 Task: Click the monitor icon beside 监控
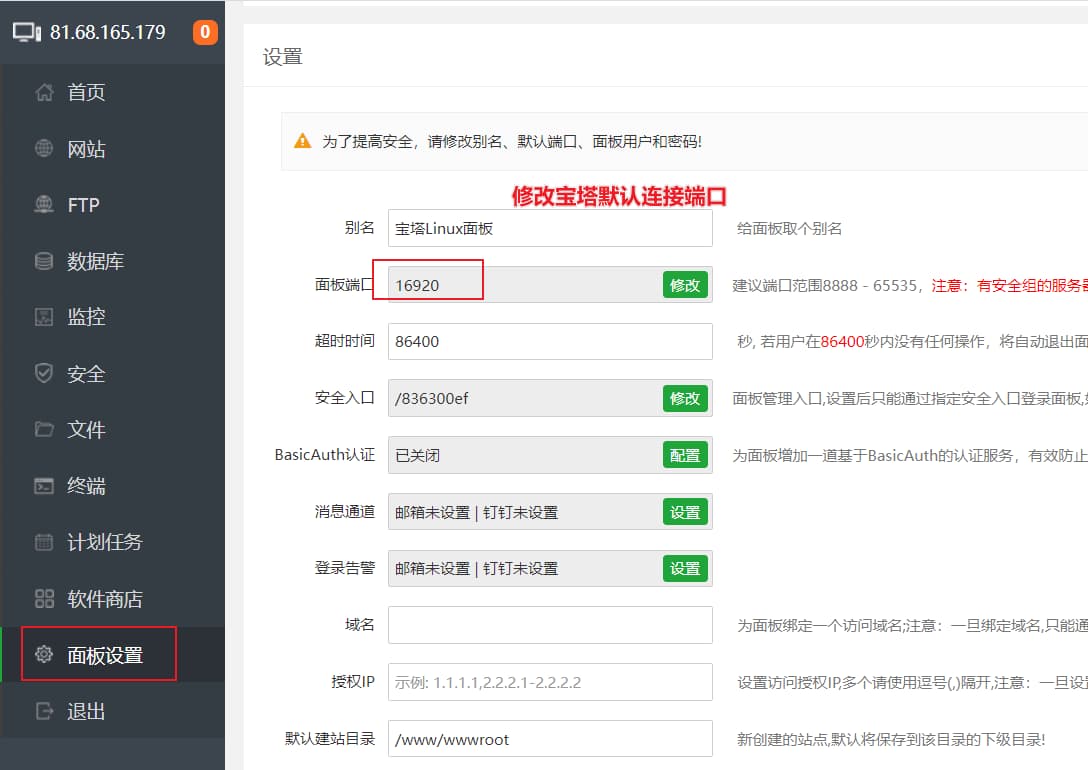[44, 317]
